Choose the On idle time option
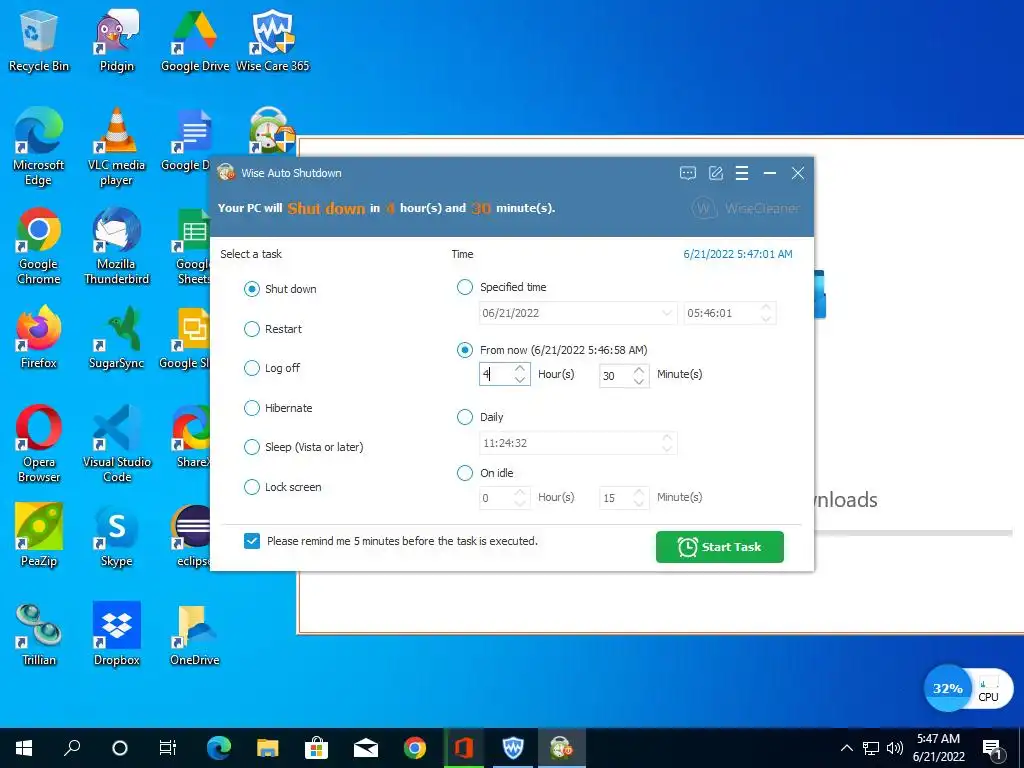The height and width of the screenshot is (768, 1024). pyautogui.click(x=464, y=473)
